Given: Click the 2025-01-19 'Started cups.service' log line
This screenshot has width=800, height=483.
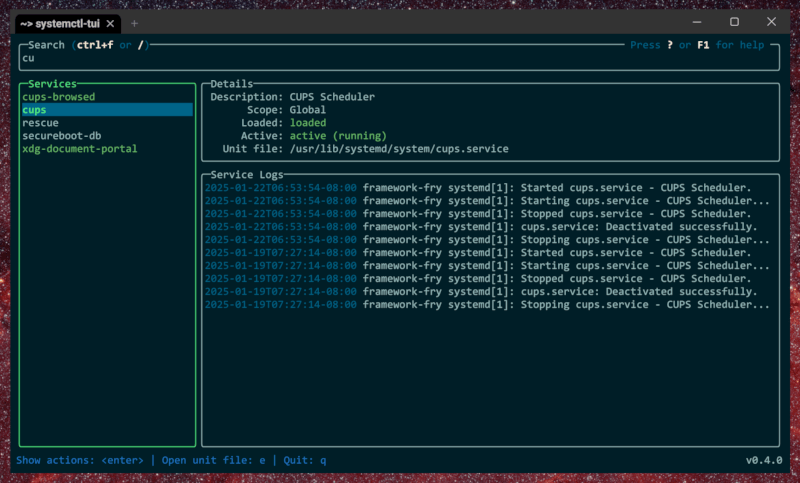Looking at the screenshot, I should tap(478, 253).
